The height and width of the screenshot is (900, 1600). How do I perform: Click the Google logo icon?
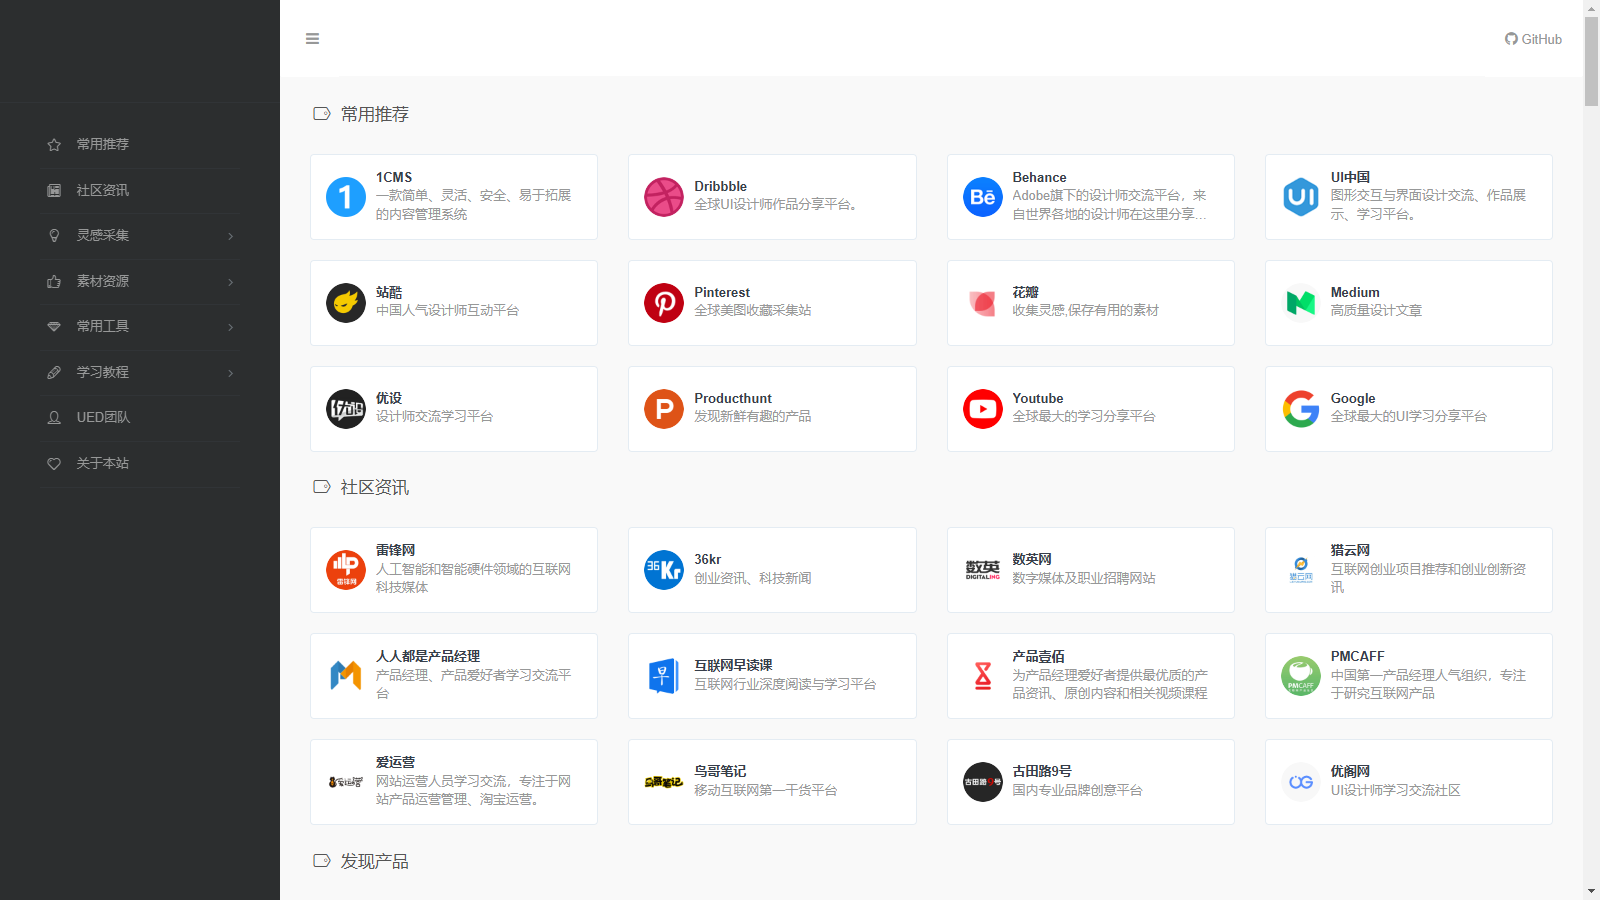click(1300, 409)
